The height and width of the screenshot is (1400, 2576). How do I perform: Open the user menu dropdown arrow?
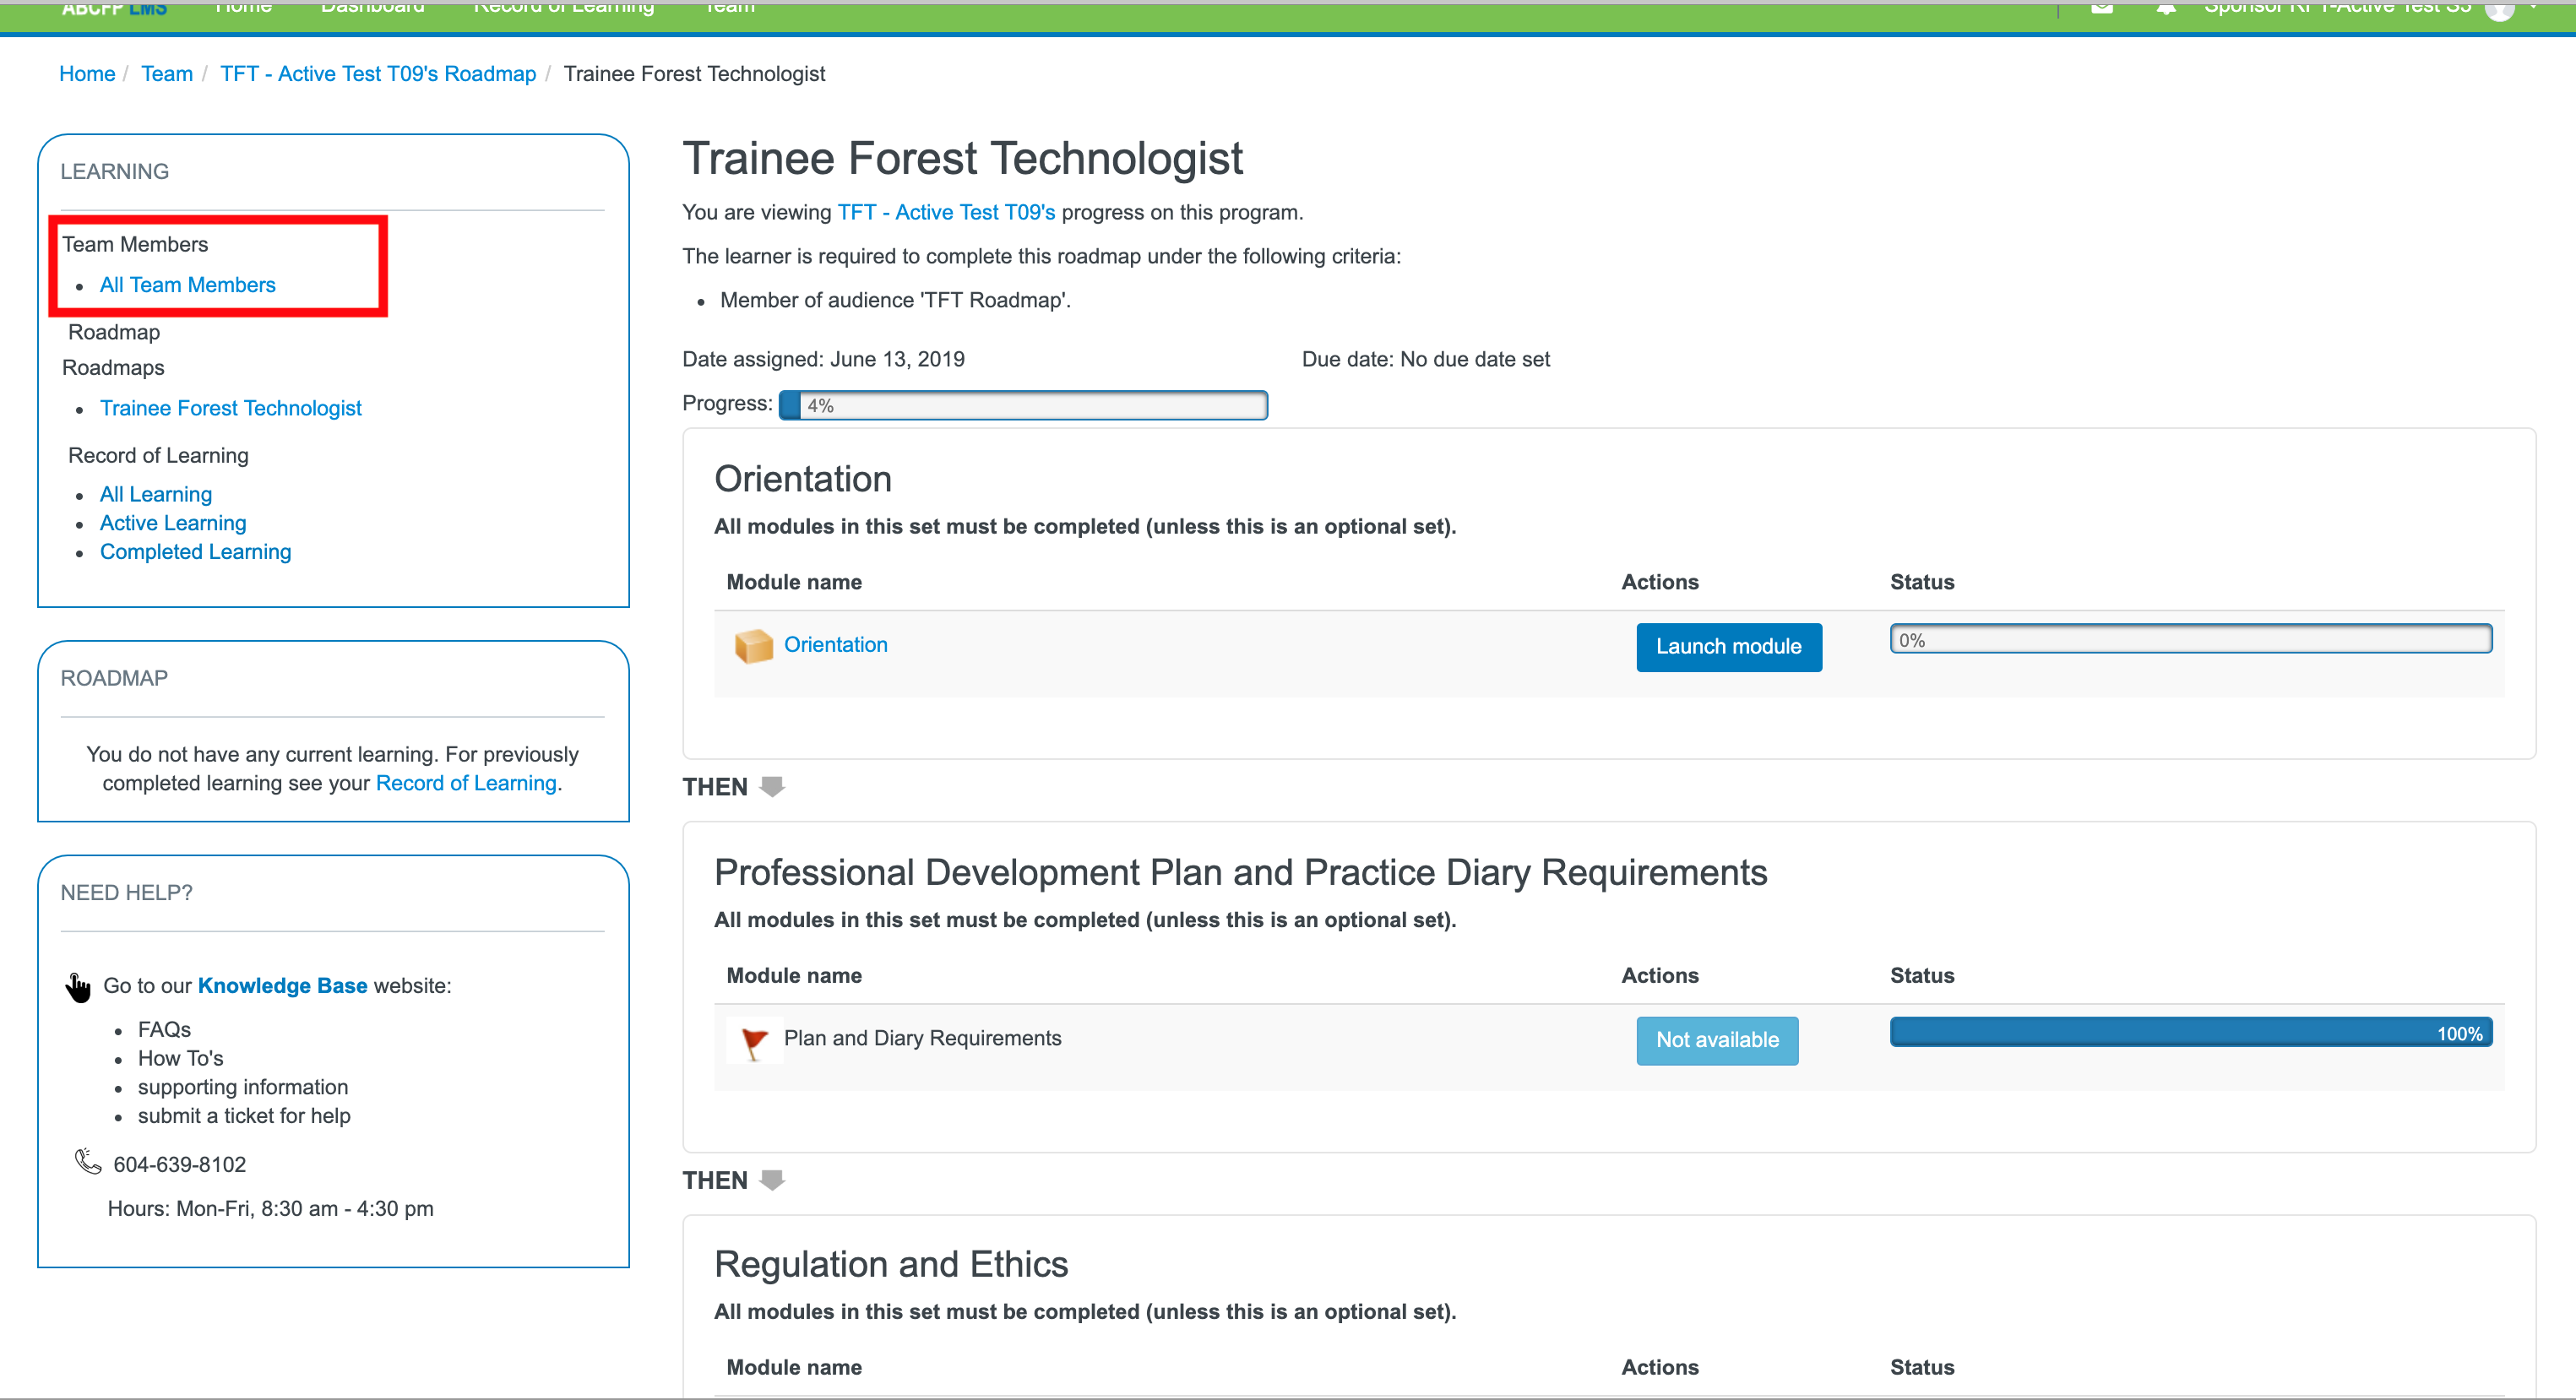[x=2534, y=6]
